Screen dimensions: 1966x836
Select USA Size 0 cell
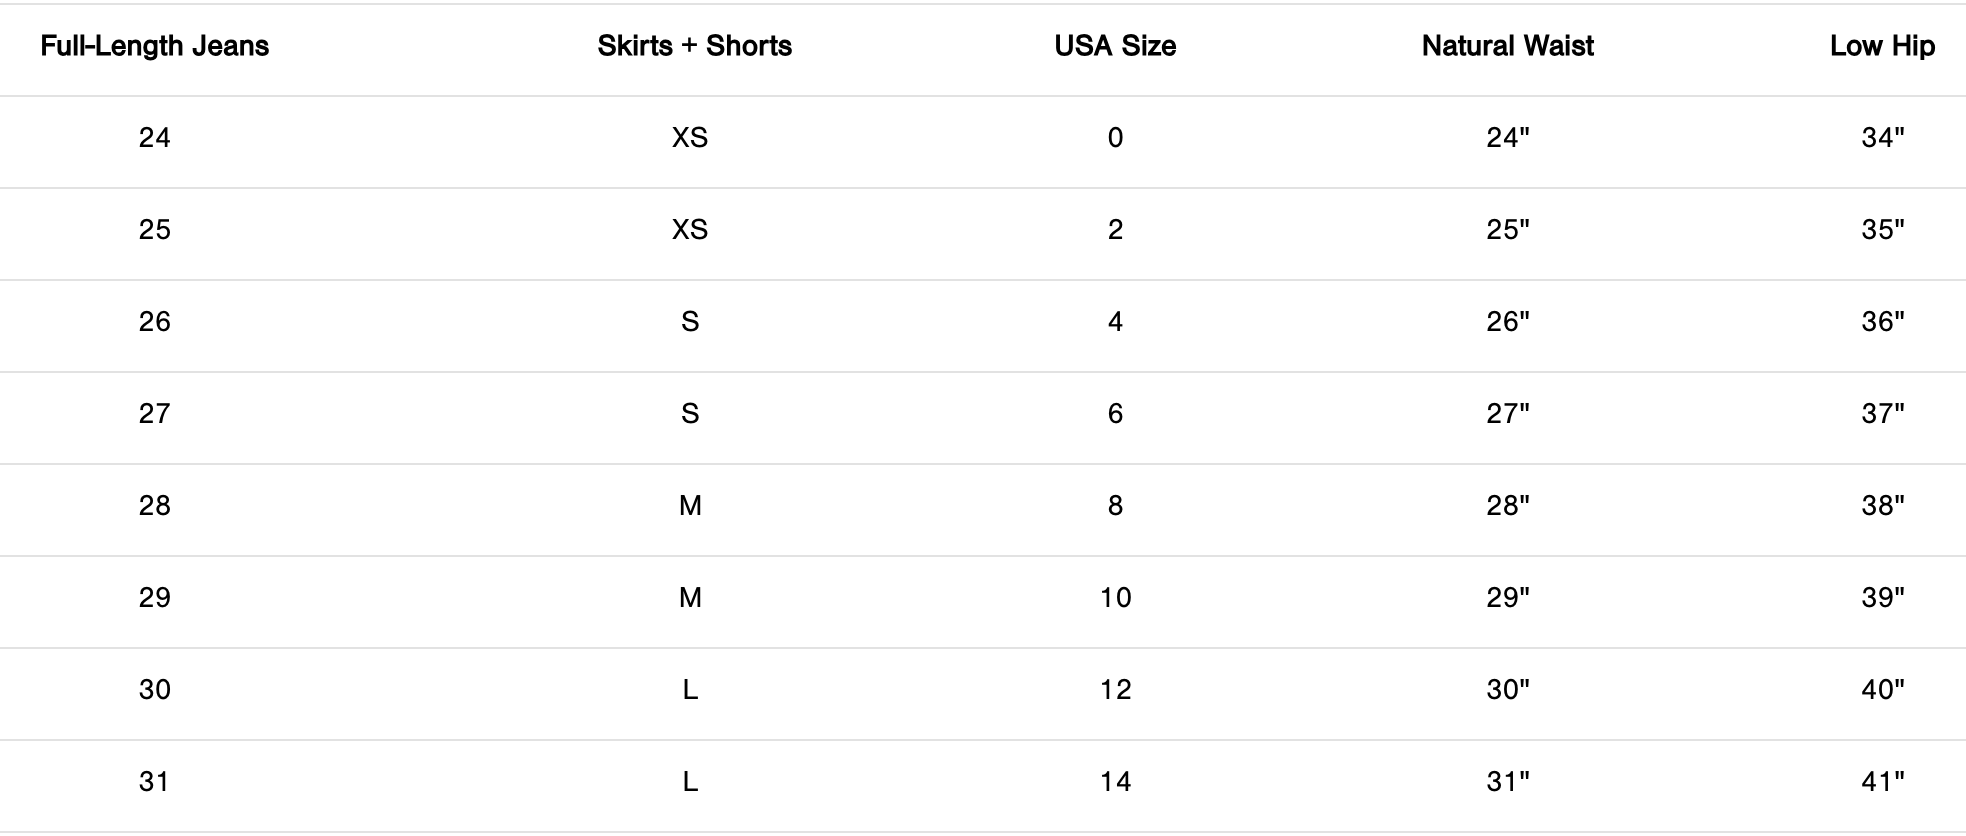[x=1115, y=138]
